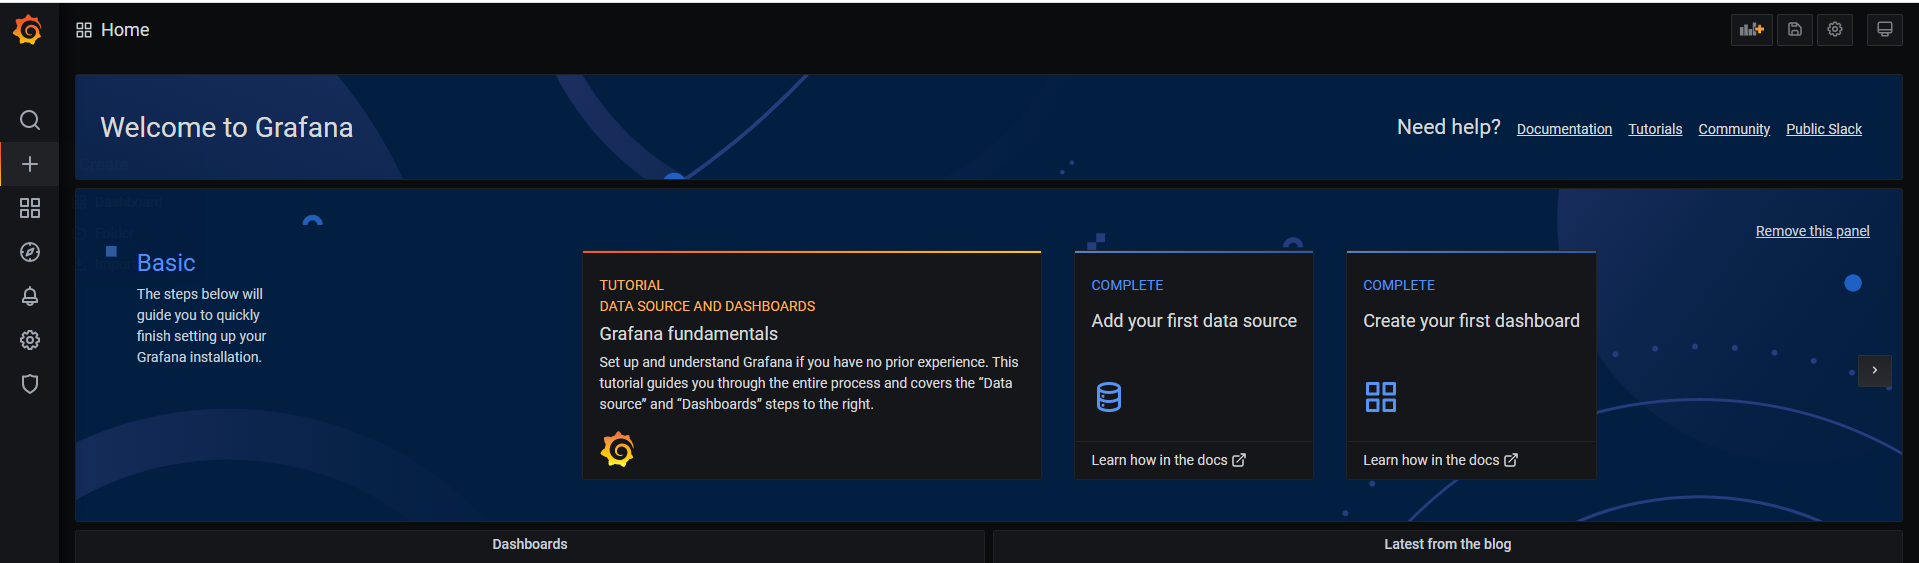Click Learn how in docs under data source
This screenshot has height=563, width=1919.
click(x=1167, y=460)
